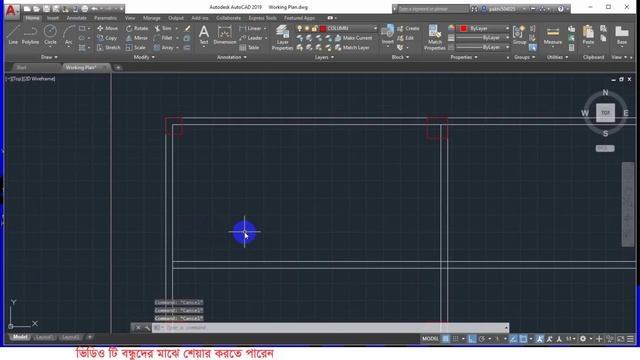Open the Insert ribbon tab
The width and height of the screenshot is (640, 360).
pyautogui.click(x=53, y=18)
